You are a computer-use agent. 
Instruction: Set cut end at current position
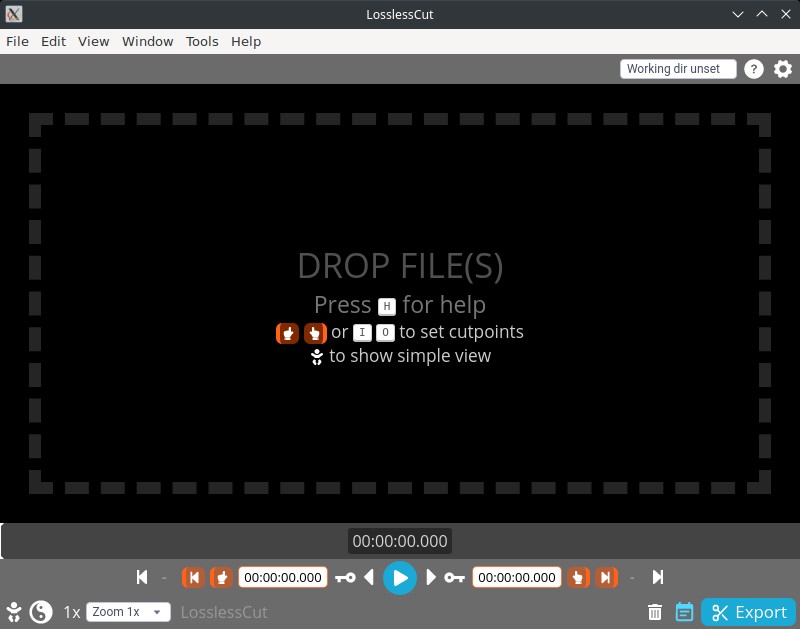click(578, 577)
